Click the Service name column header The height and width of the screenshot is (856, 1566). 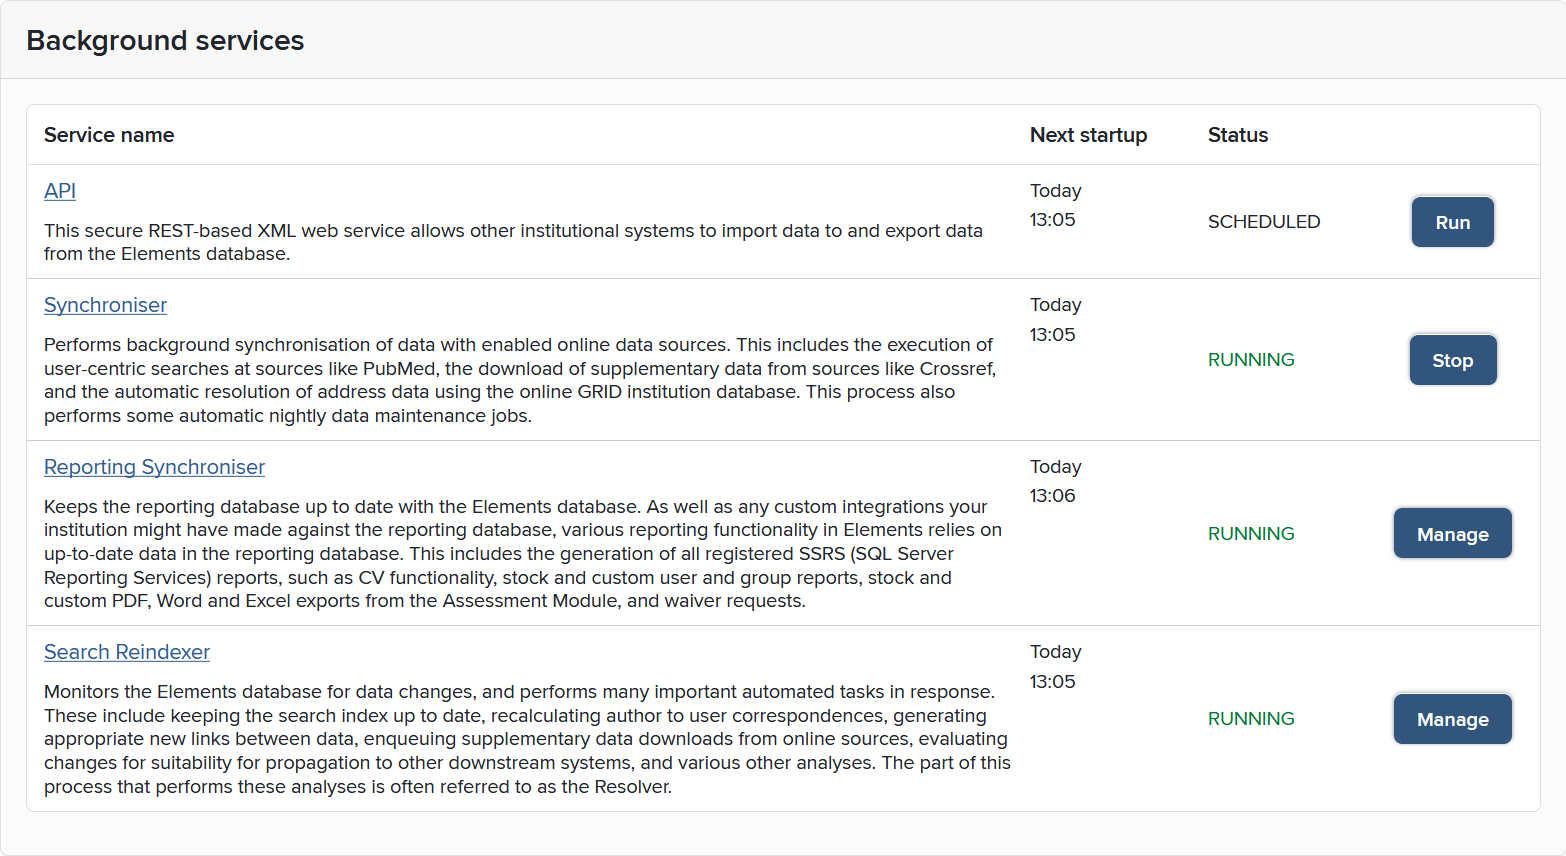109,135
